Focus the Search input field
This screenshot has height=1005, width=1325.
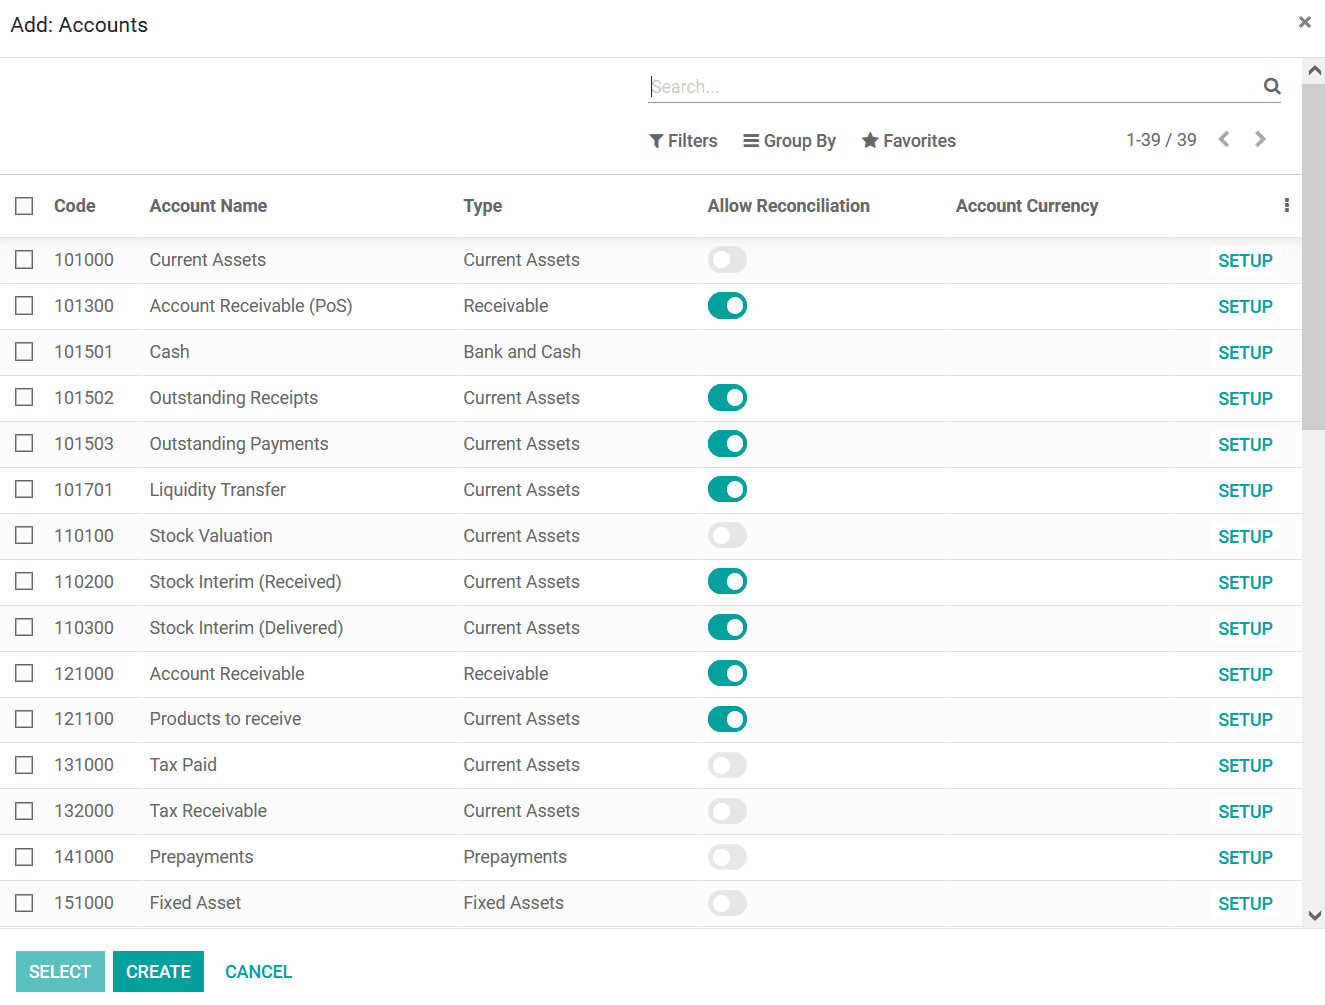pyautogui.click(x=954, y=87)
